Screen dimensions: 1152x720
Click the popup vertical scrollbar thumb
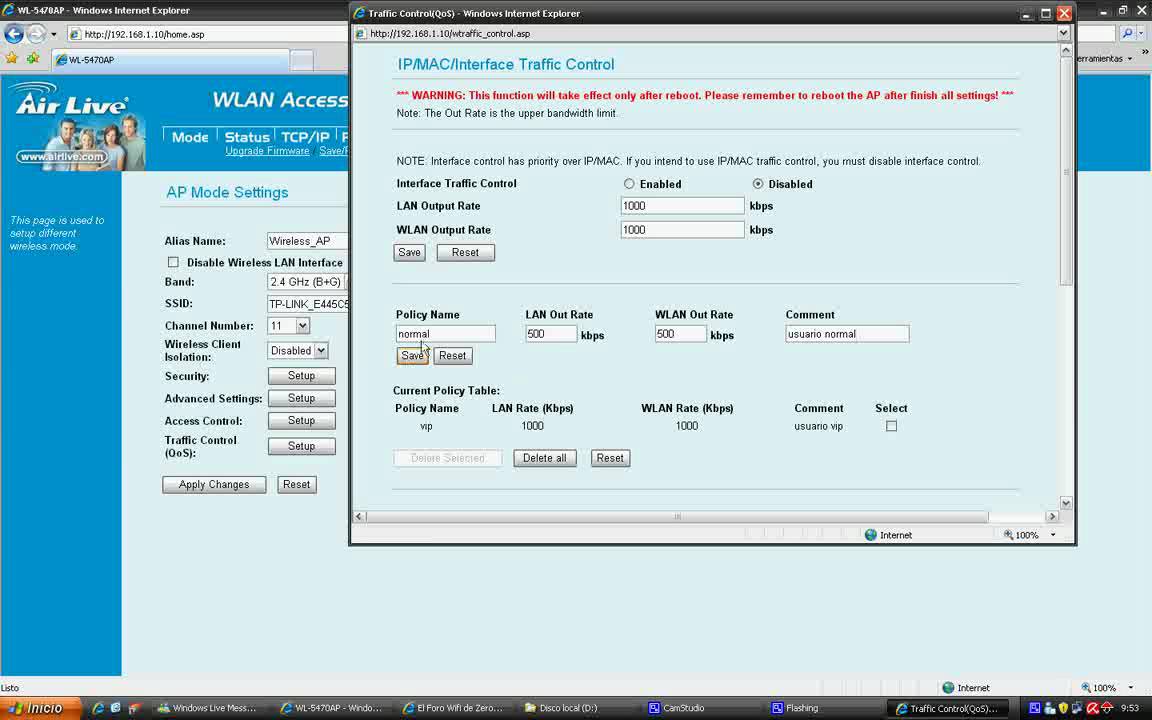coord(1066,172)
